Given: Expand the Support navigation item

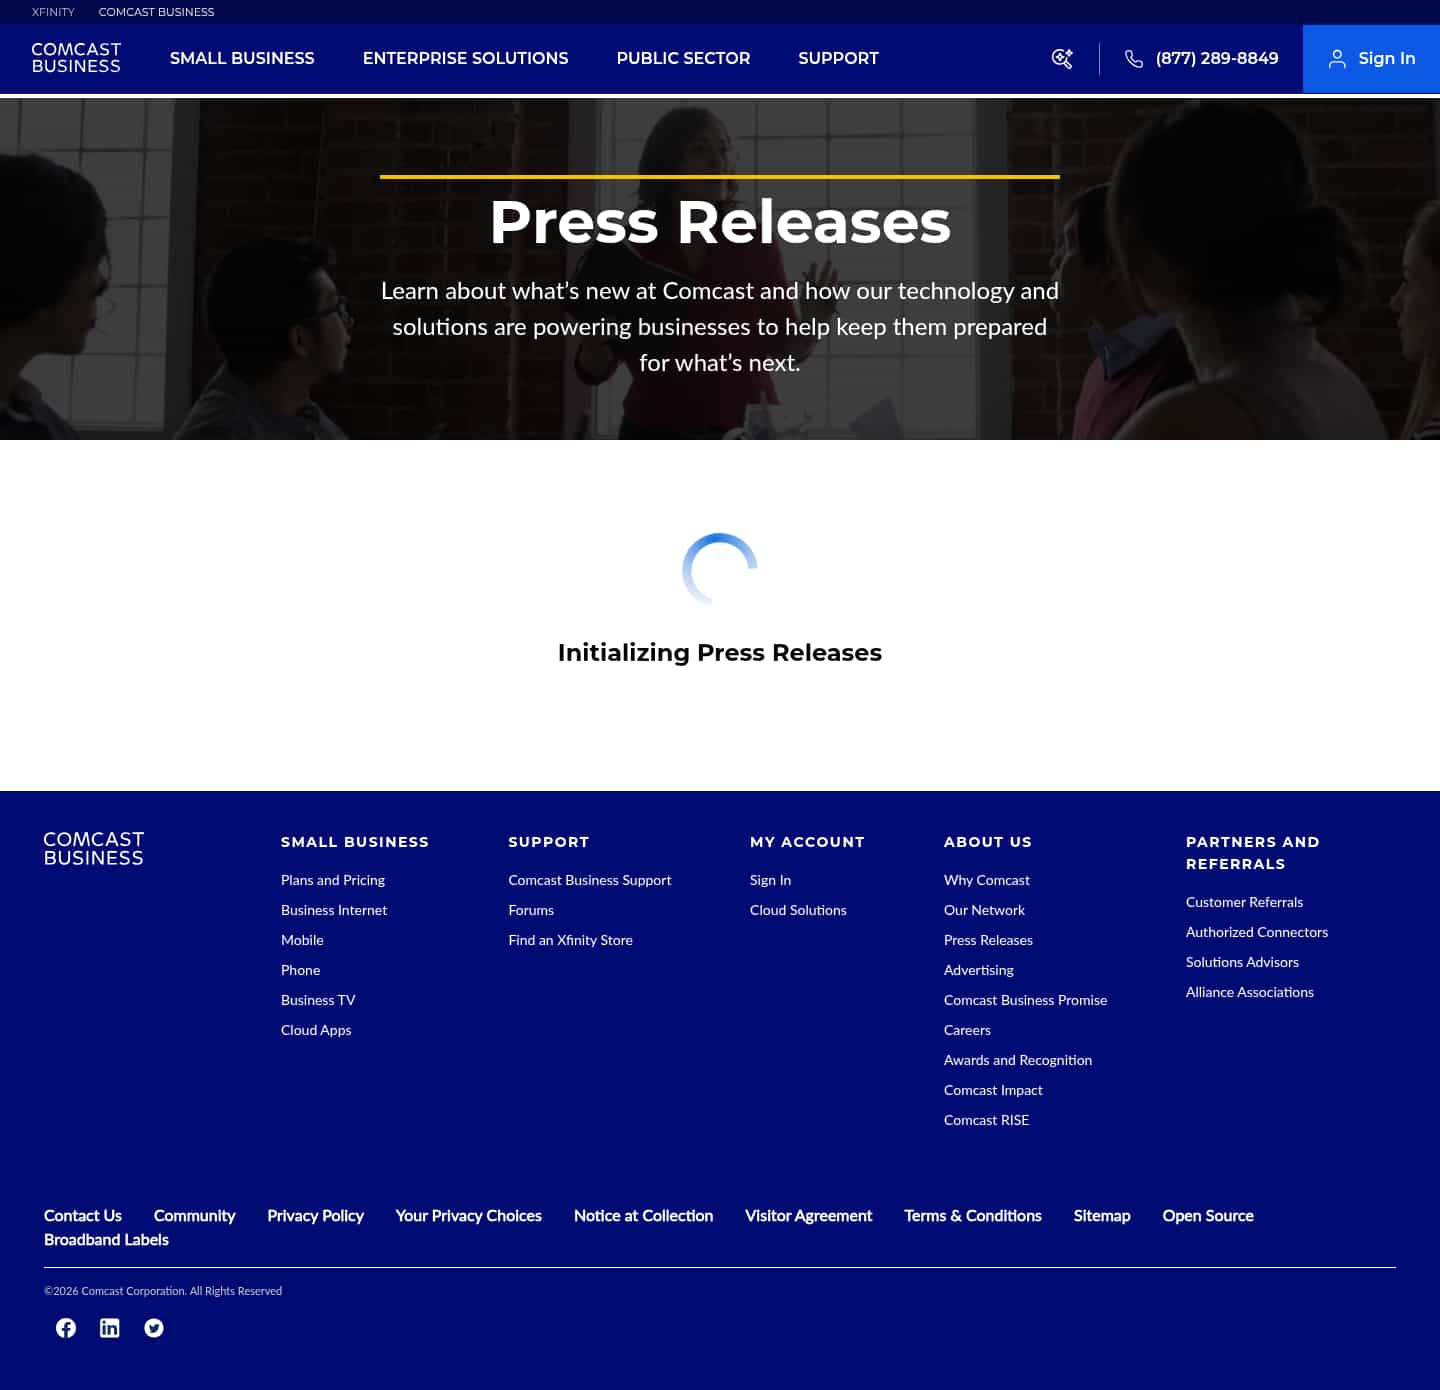Looking at the screenshot, I should click(838, 58).
